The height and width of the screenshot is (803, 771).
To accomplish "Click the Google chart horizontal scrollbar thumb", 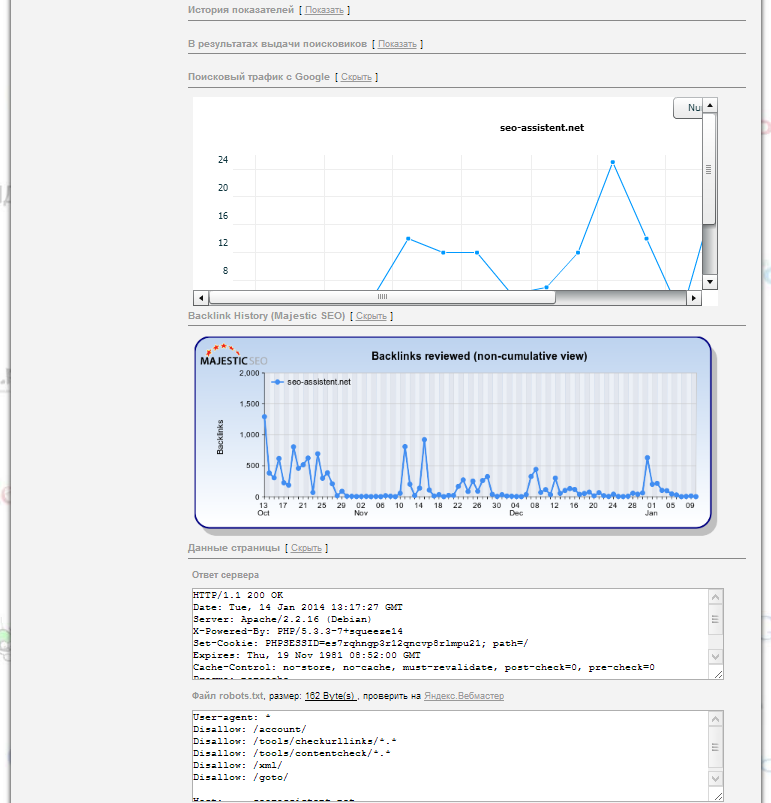I will pos(381,298).
